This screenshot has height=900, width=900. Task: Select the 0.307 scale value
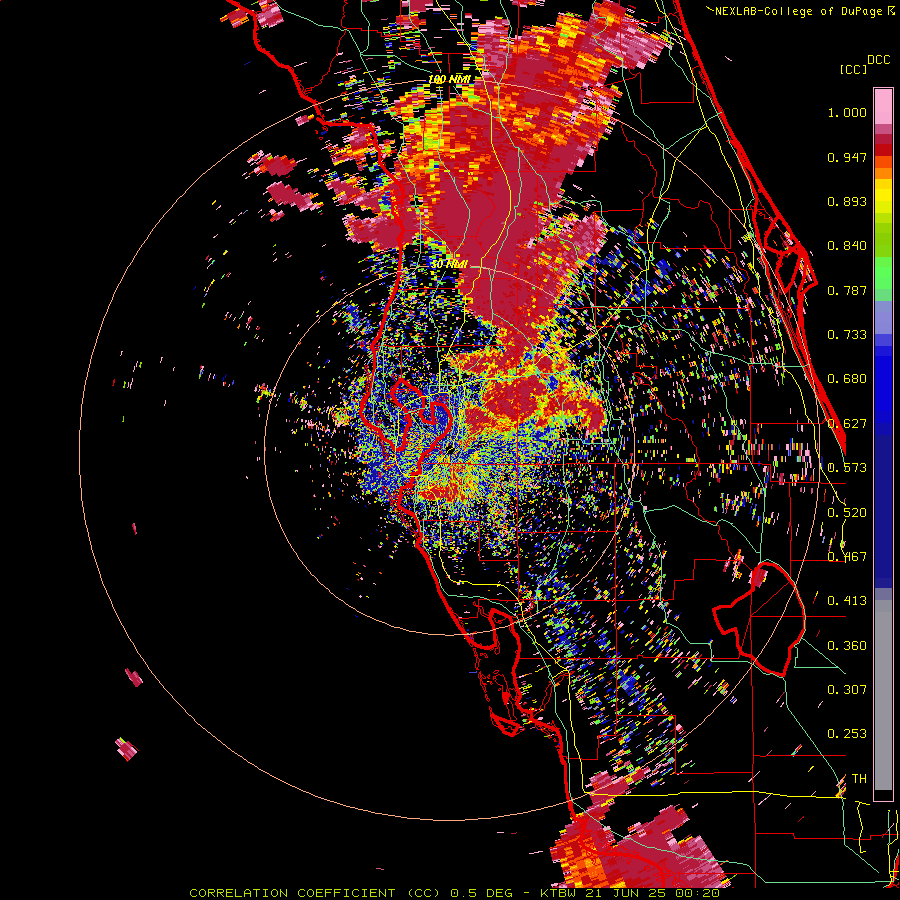coord(847,690)
